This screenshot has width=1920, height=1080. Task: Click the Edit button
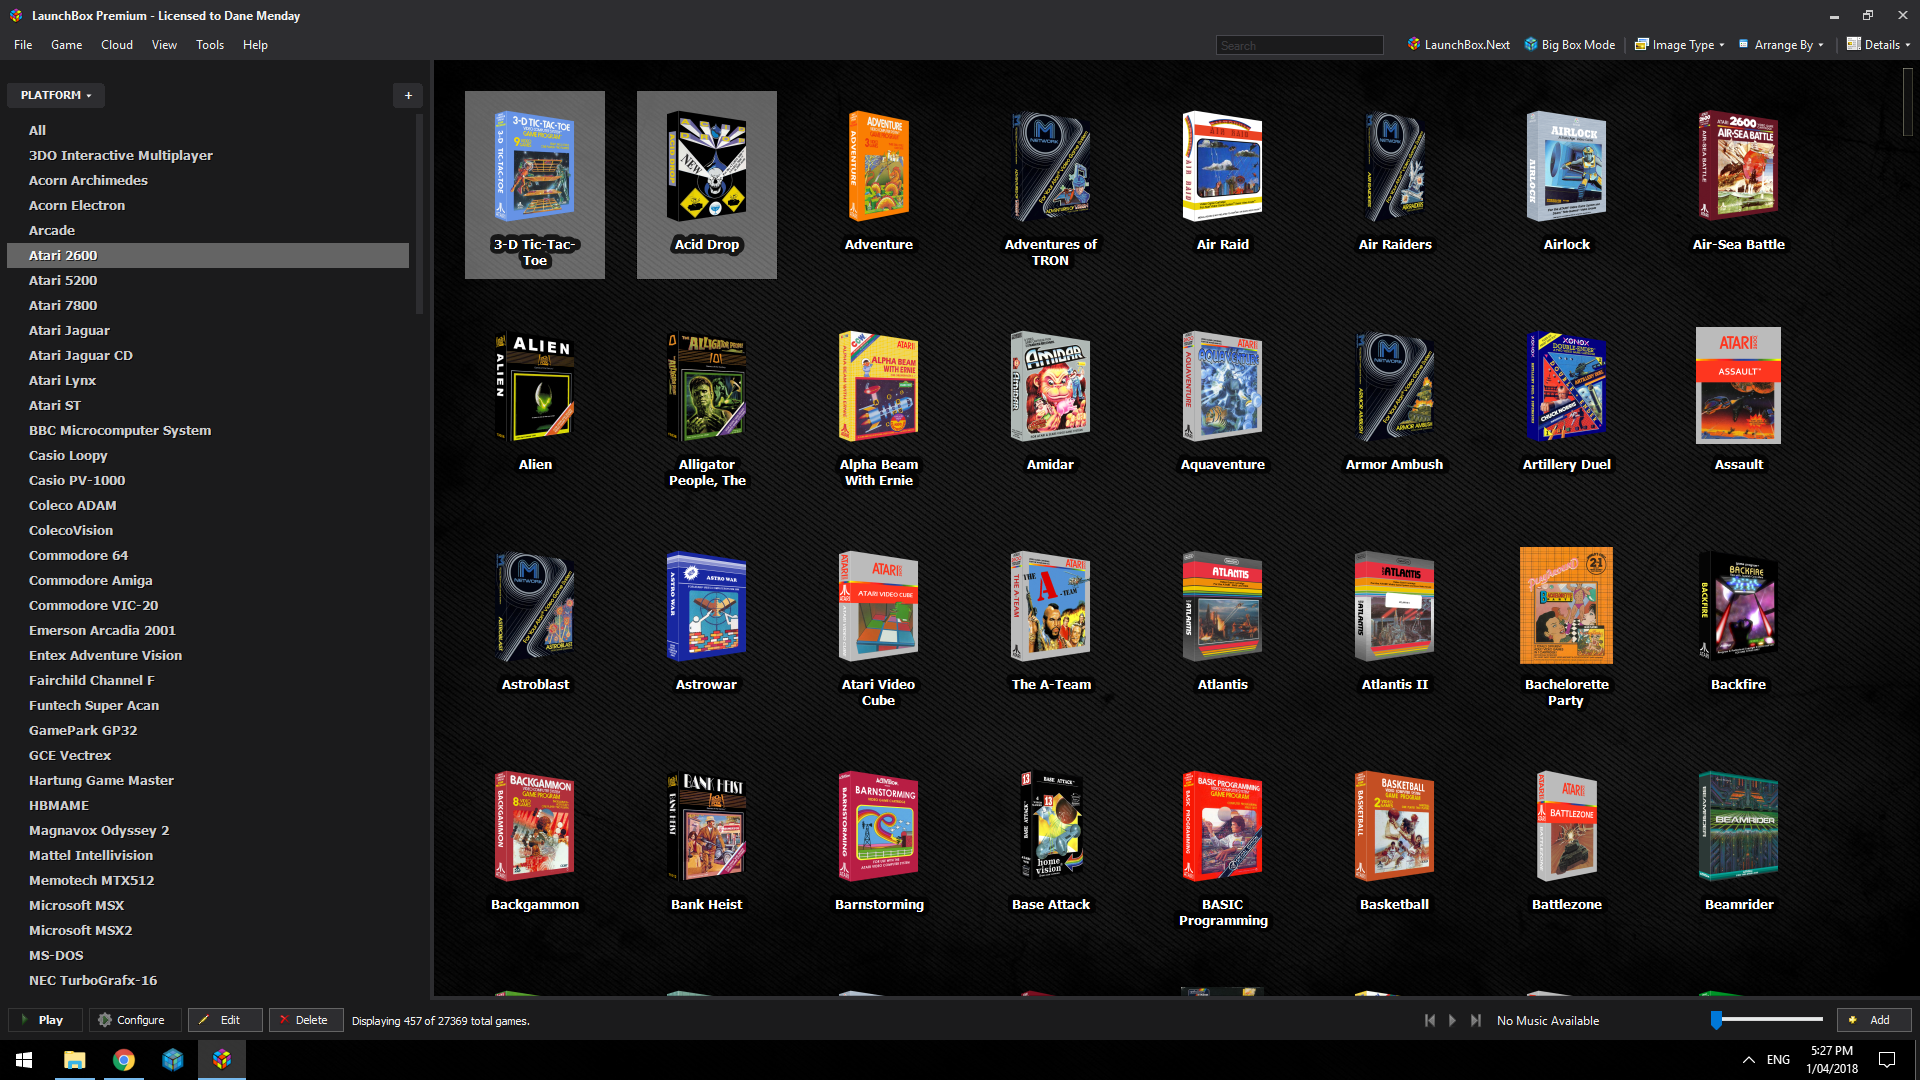(225, 1020)
